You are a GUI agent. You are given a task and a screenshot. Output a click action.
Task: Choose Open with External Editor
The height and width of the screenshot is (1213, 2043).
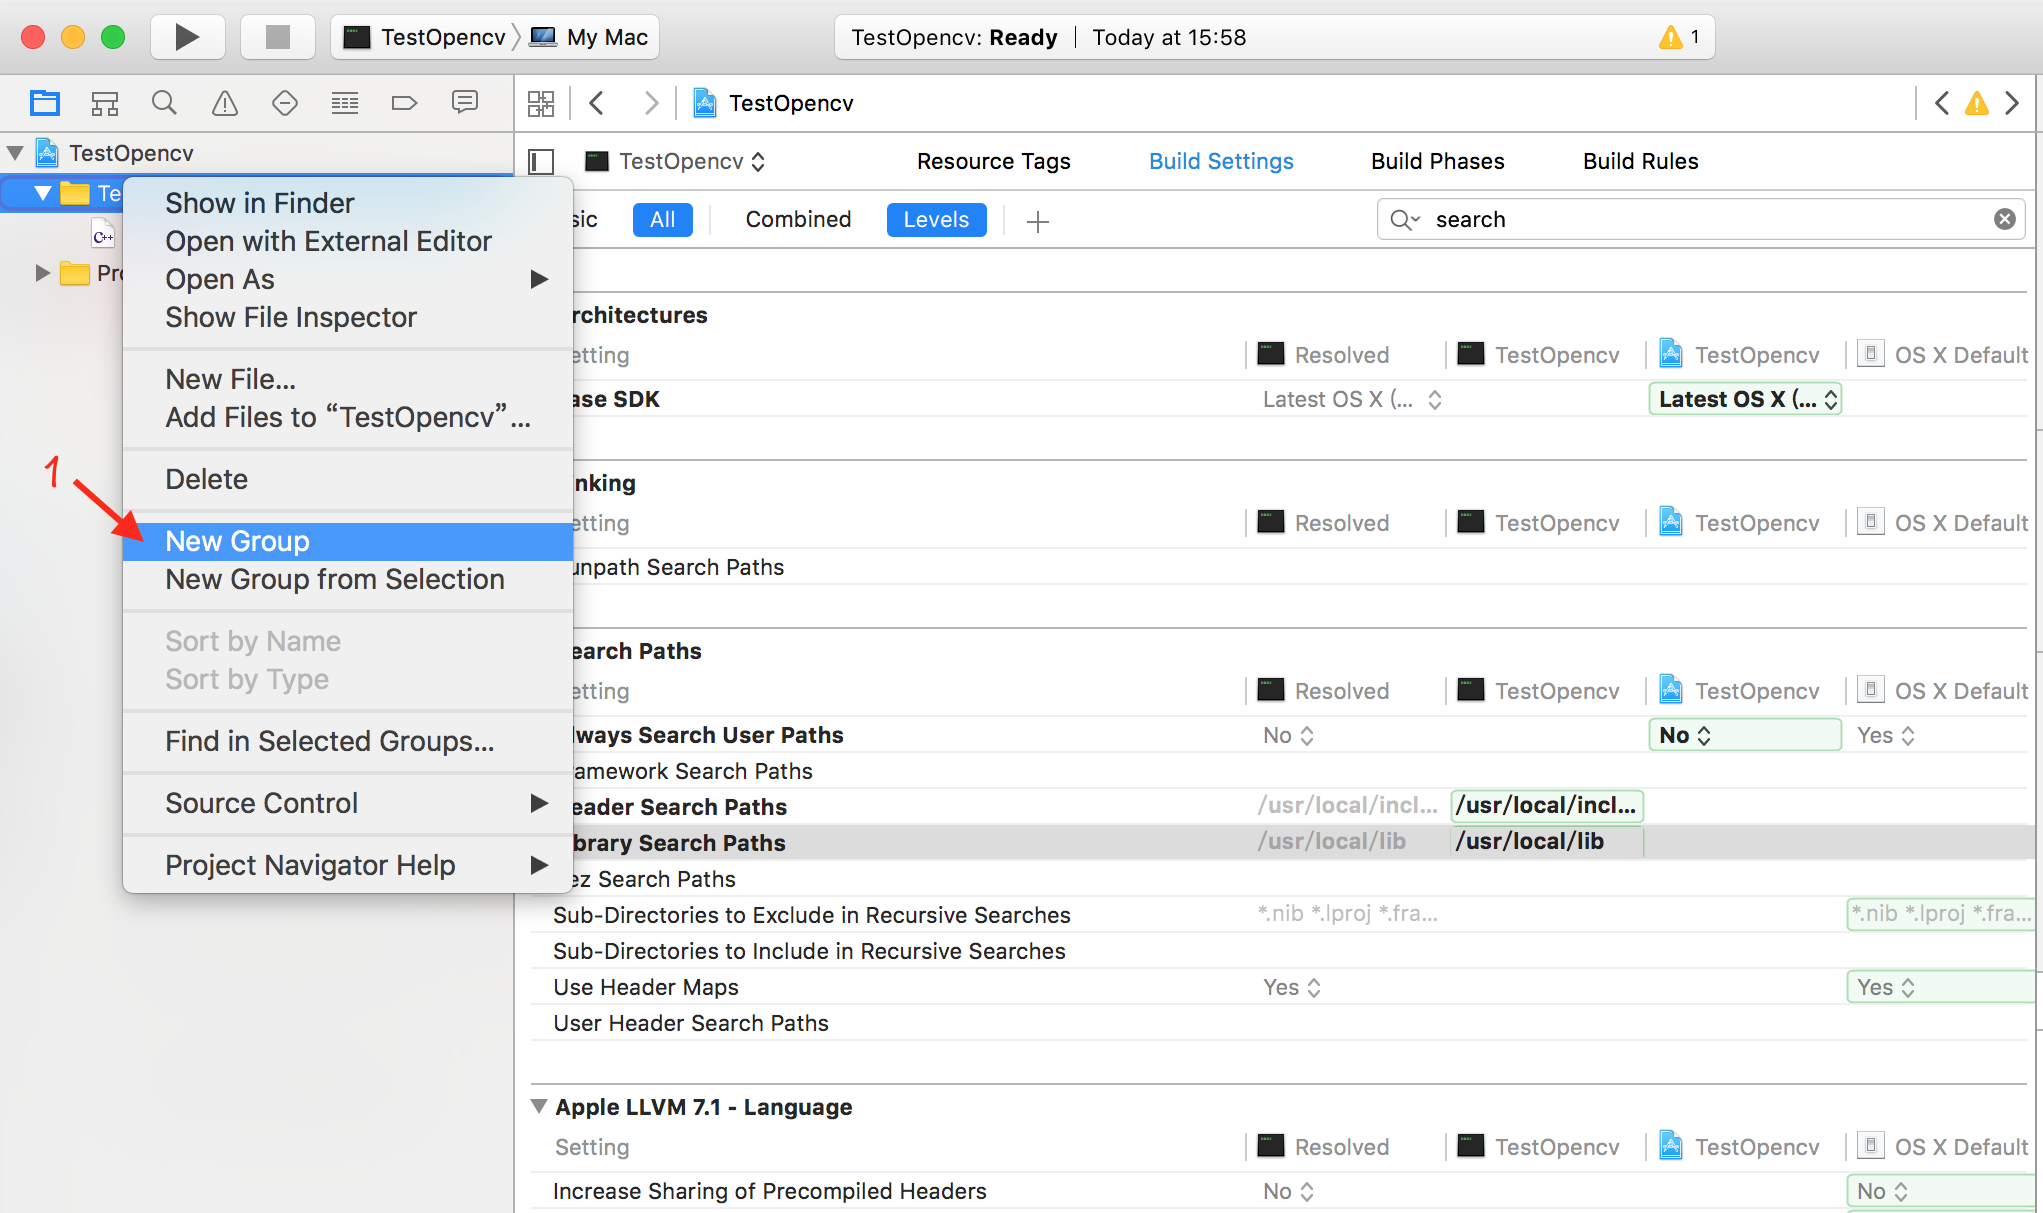(348, 241)
